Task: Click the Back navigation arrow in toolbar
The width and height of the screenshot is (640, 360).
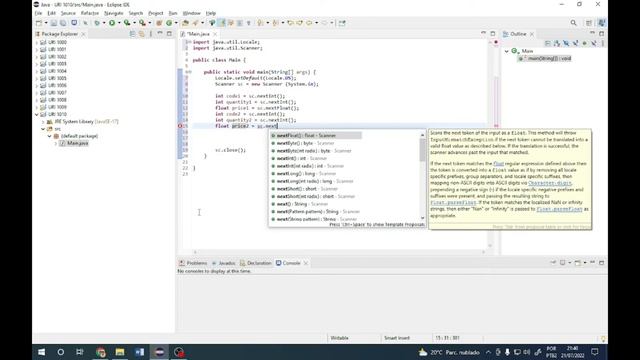Action: (309, 23)
